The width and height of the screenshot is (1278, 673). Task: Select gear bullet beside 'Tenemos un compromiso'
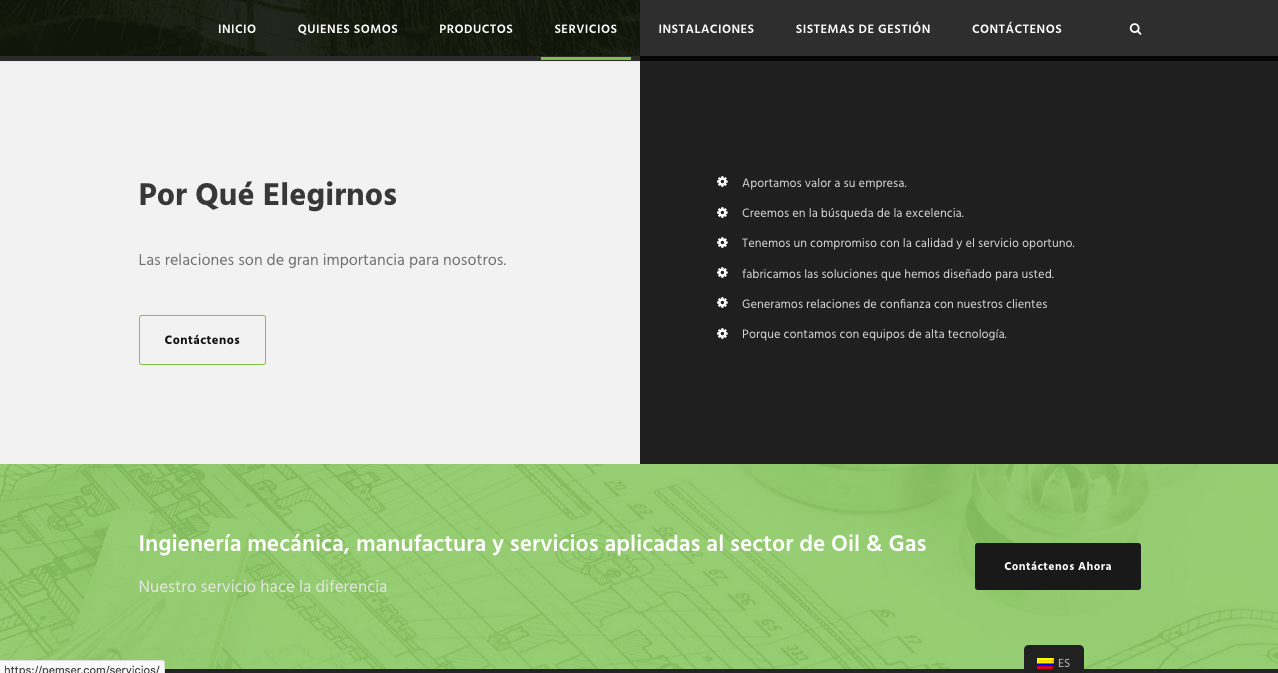tap(722, 243)
